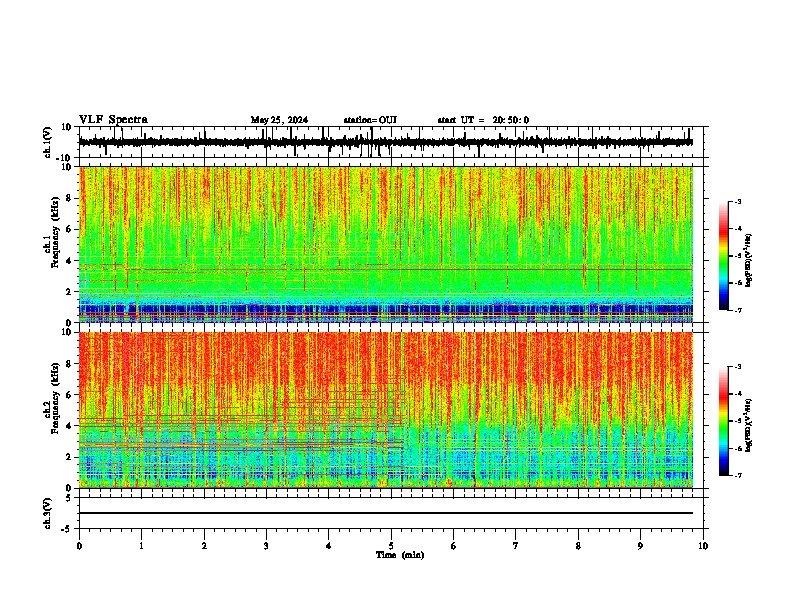Click the "2" kHz tick of ch.2 spectrogram
792x612 pixels.
(x=69, y=456)
